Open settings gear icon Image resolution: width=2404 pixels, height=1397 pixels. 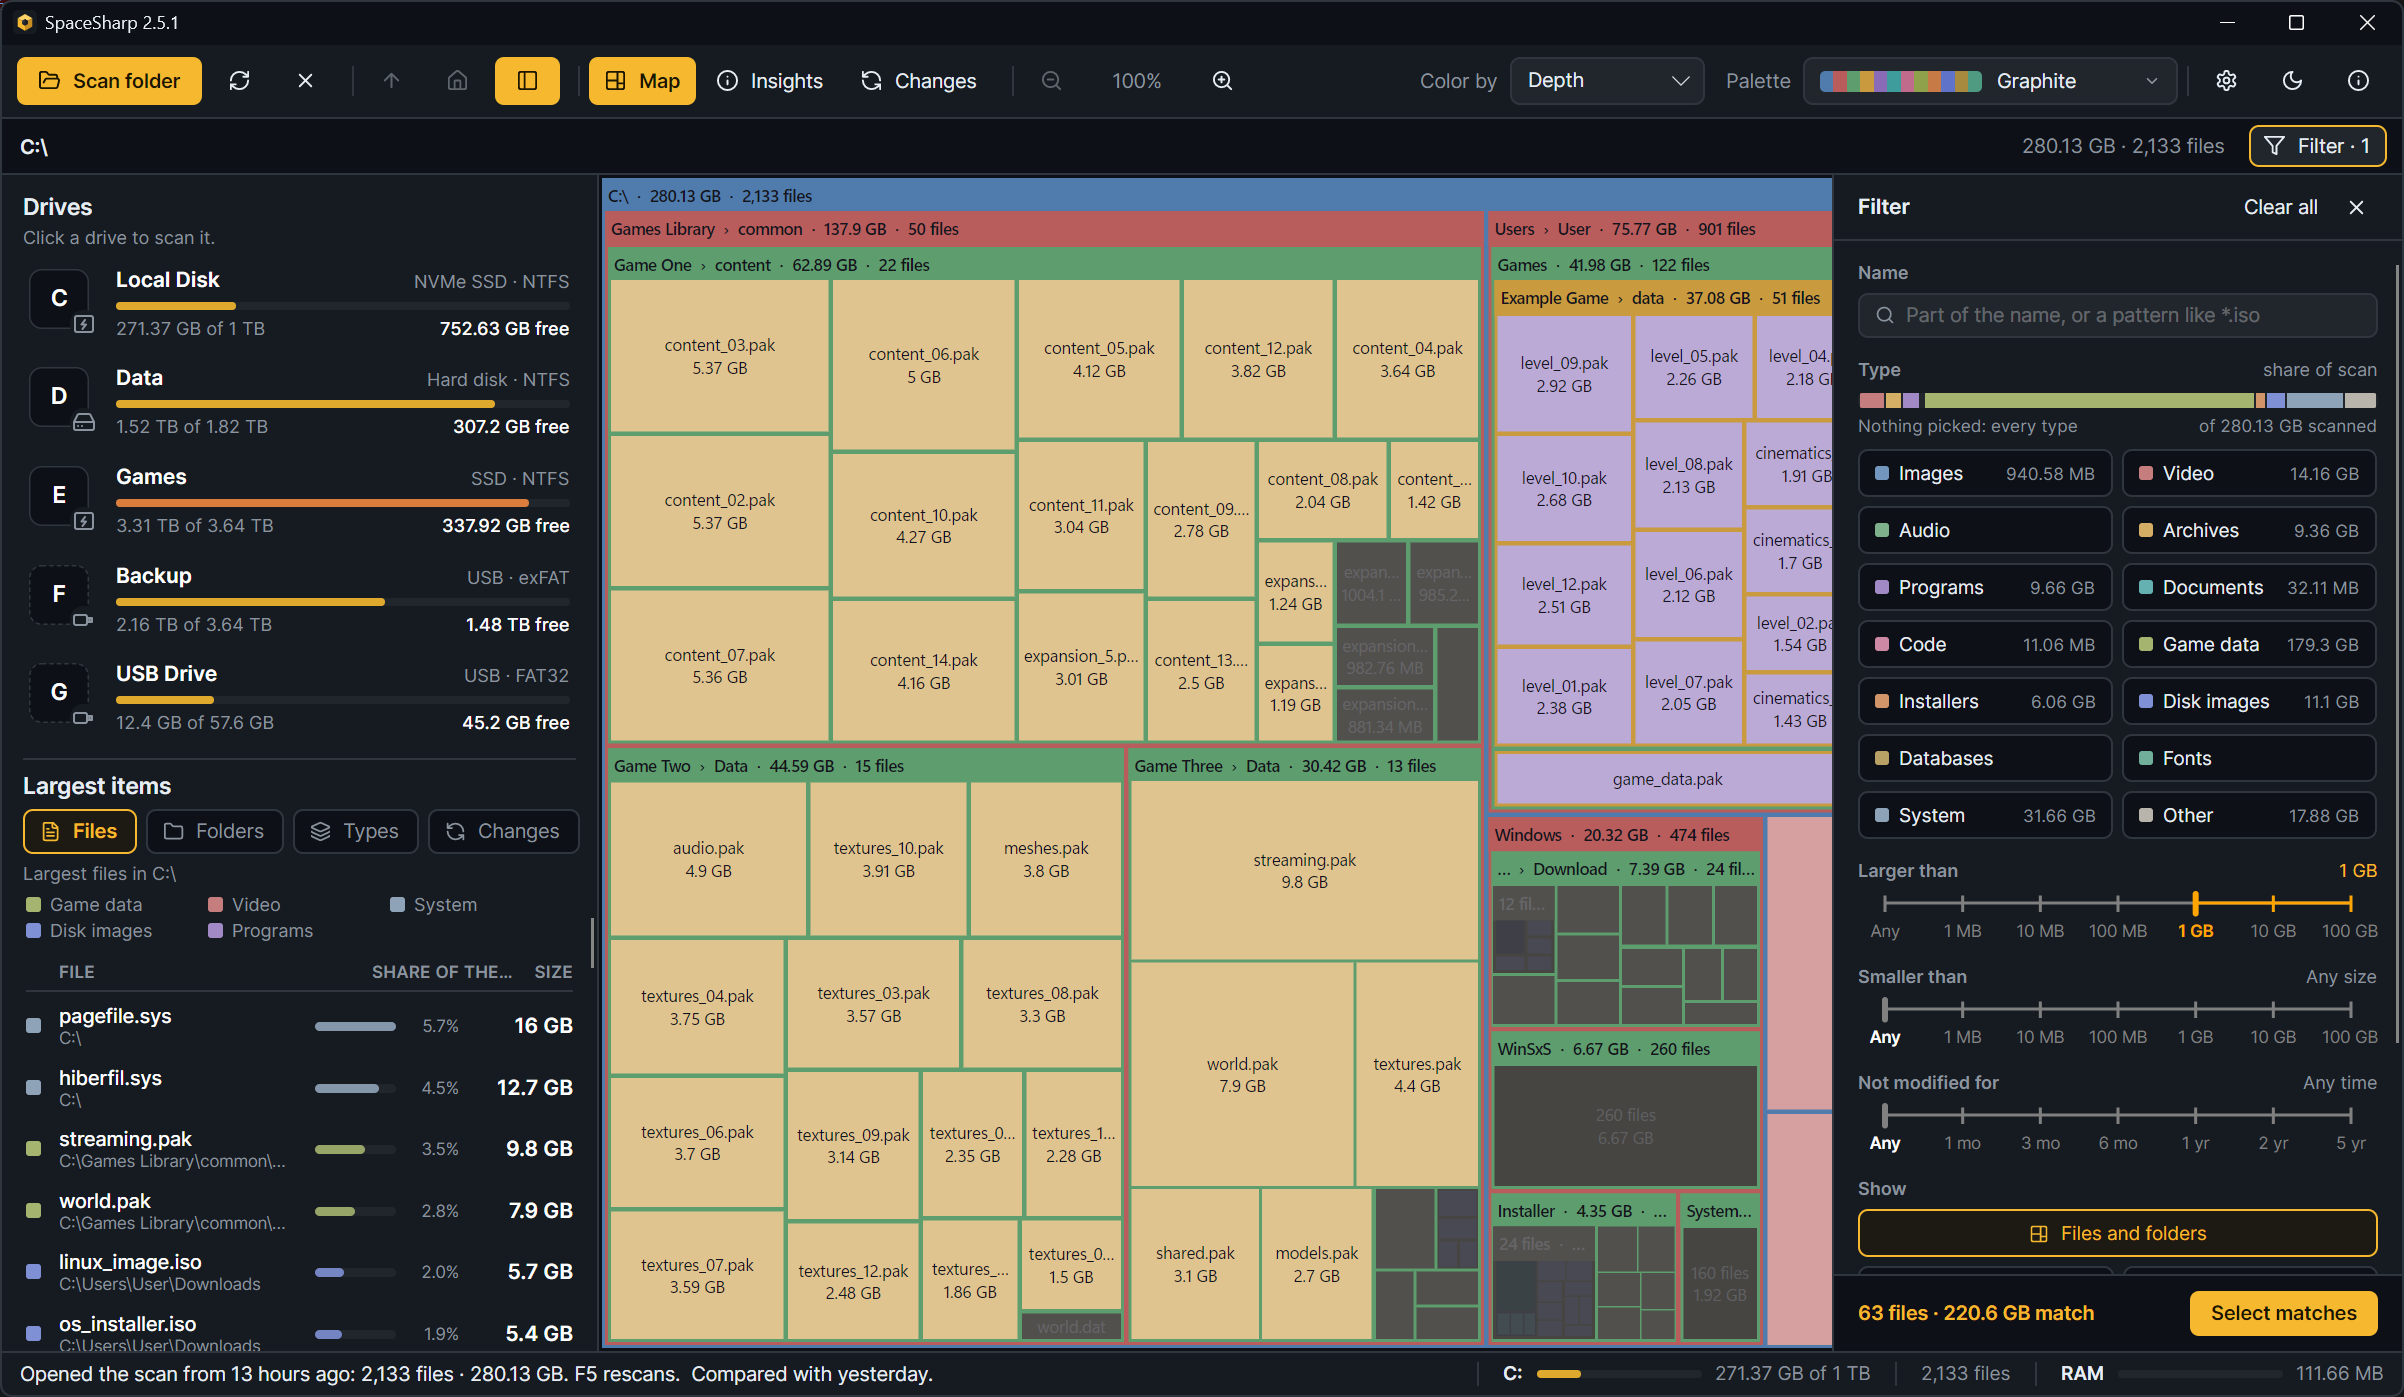[x=2226, y=81]
